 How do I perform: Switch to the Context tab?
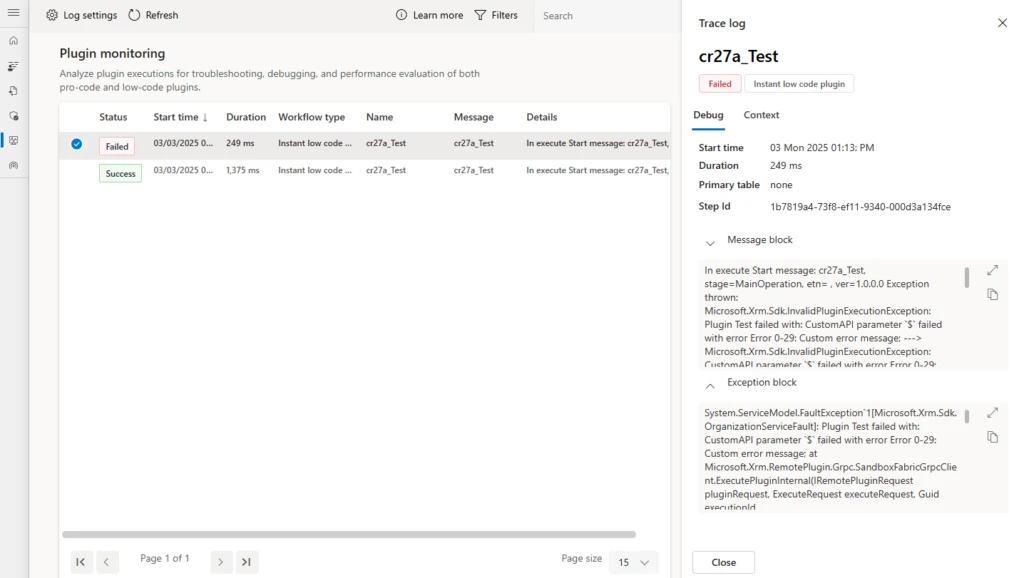761,115
